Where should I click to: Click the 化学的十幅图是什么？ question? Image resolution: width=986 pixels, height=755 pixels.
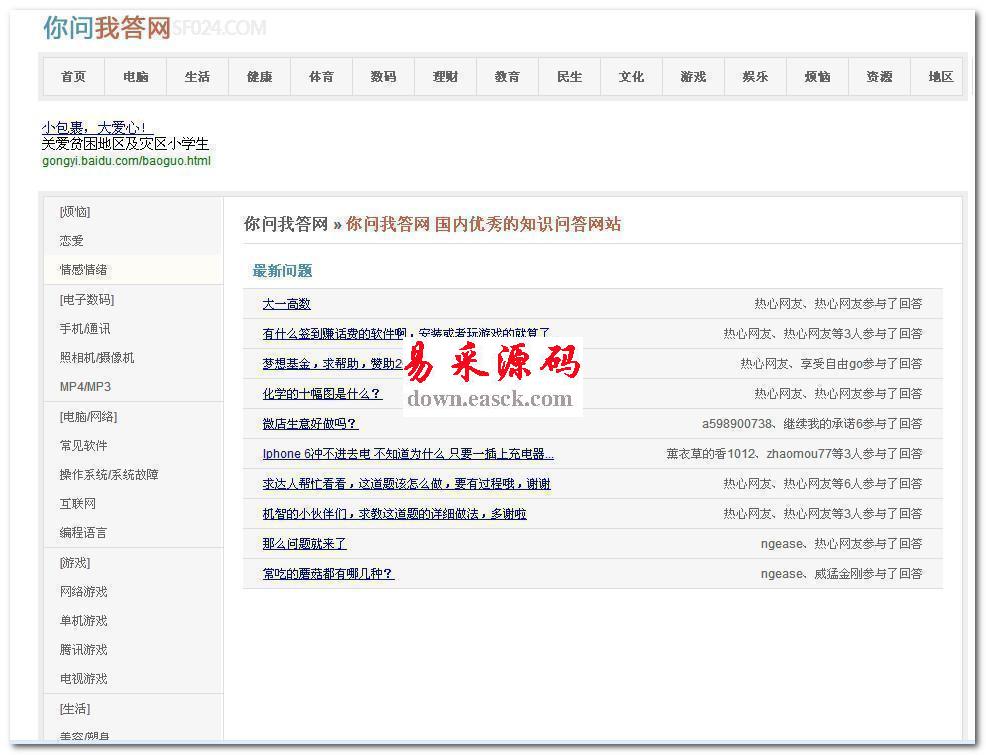pos(322,394)
